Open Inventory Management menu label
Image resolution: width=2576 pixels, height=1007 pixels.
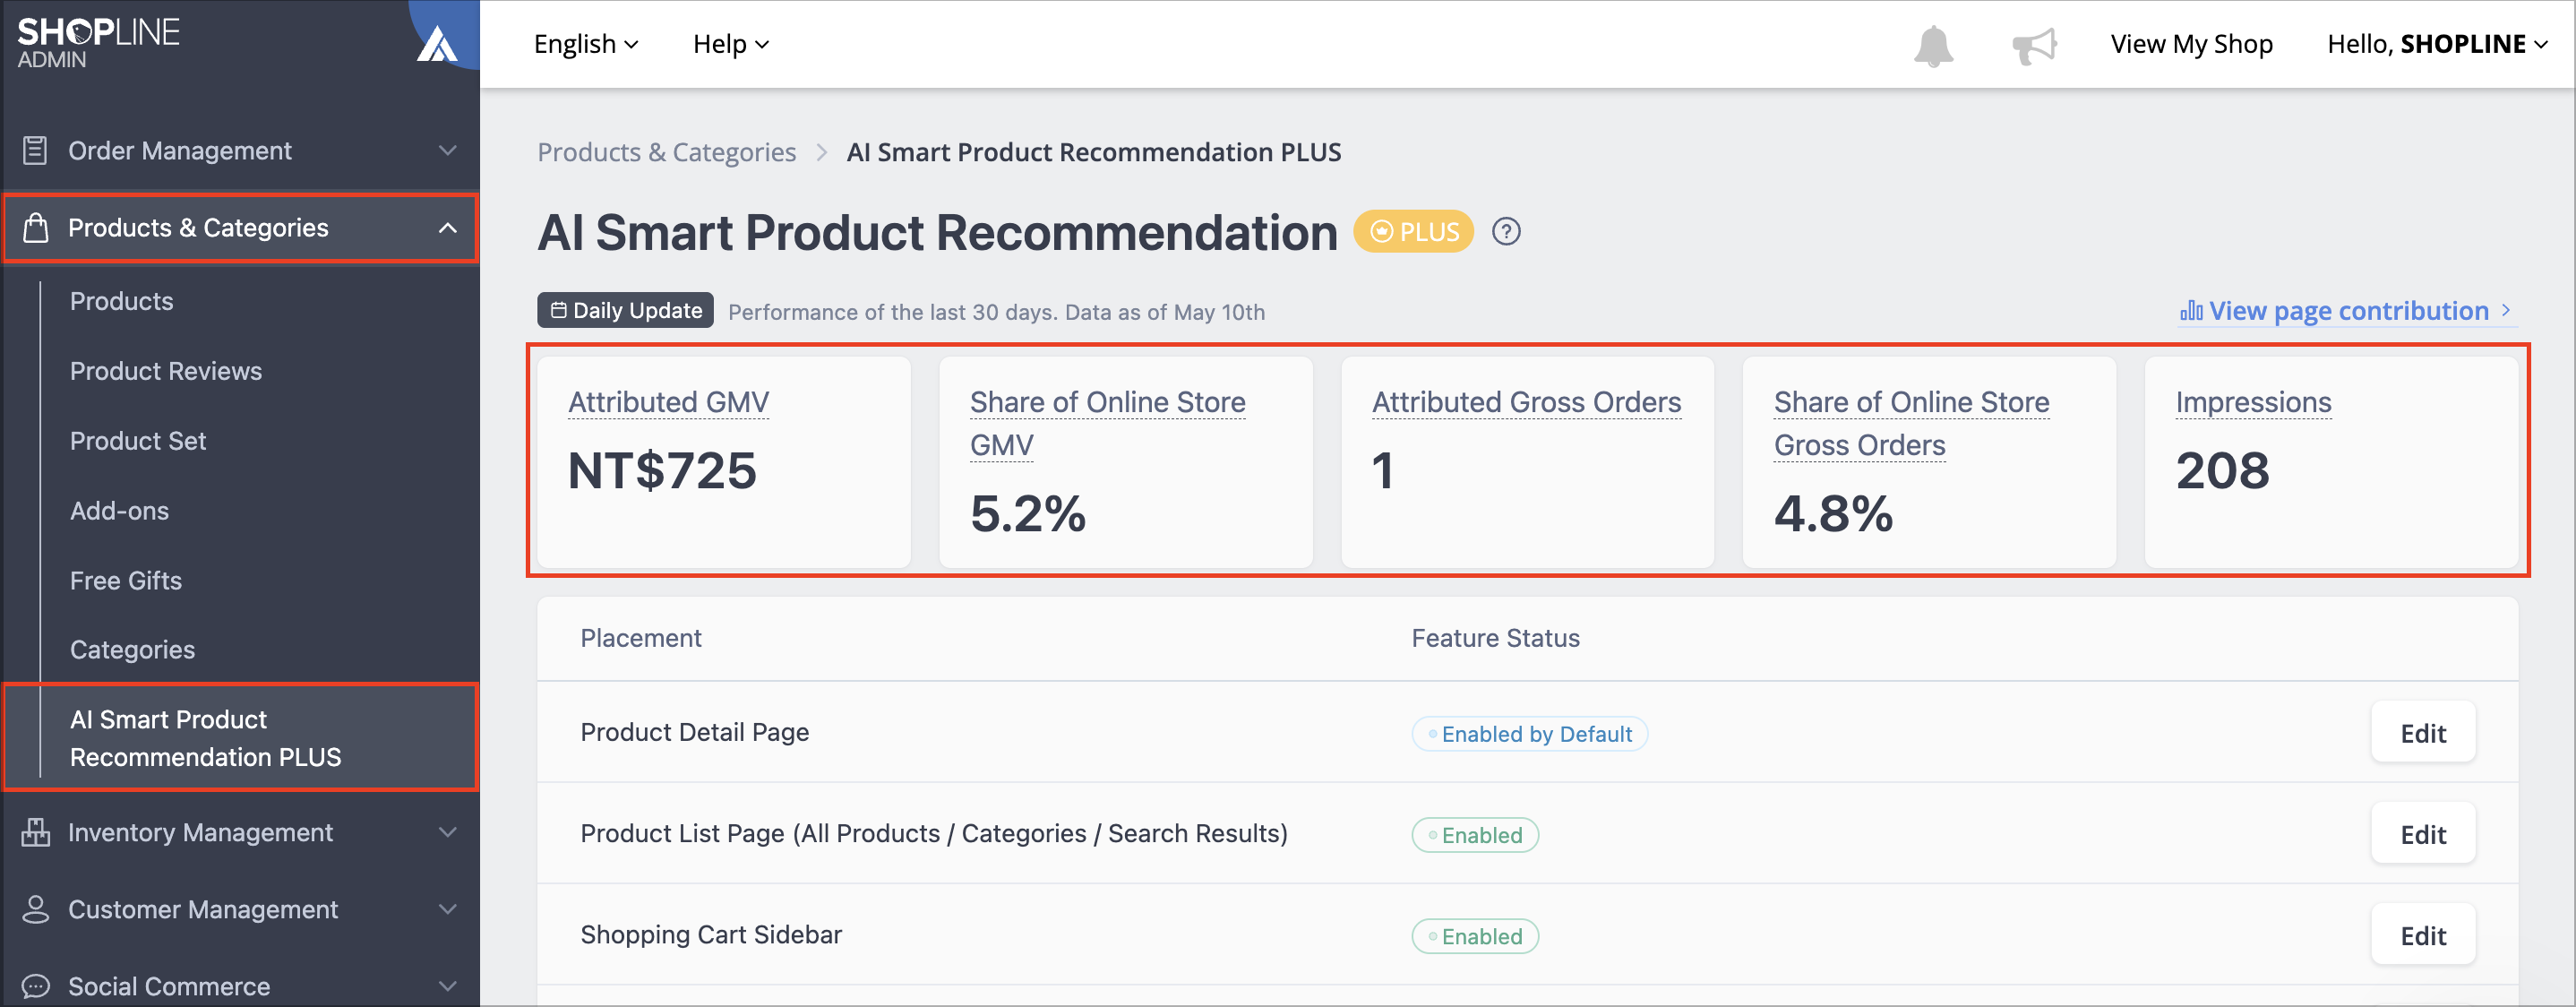200,832
